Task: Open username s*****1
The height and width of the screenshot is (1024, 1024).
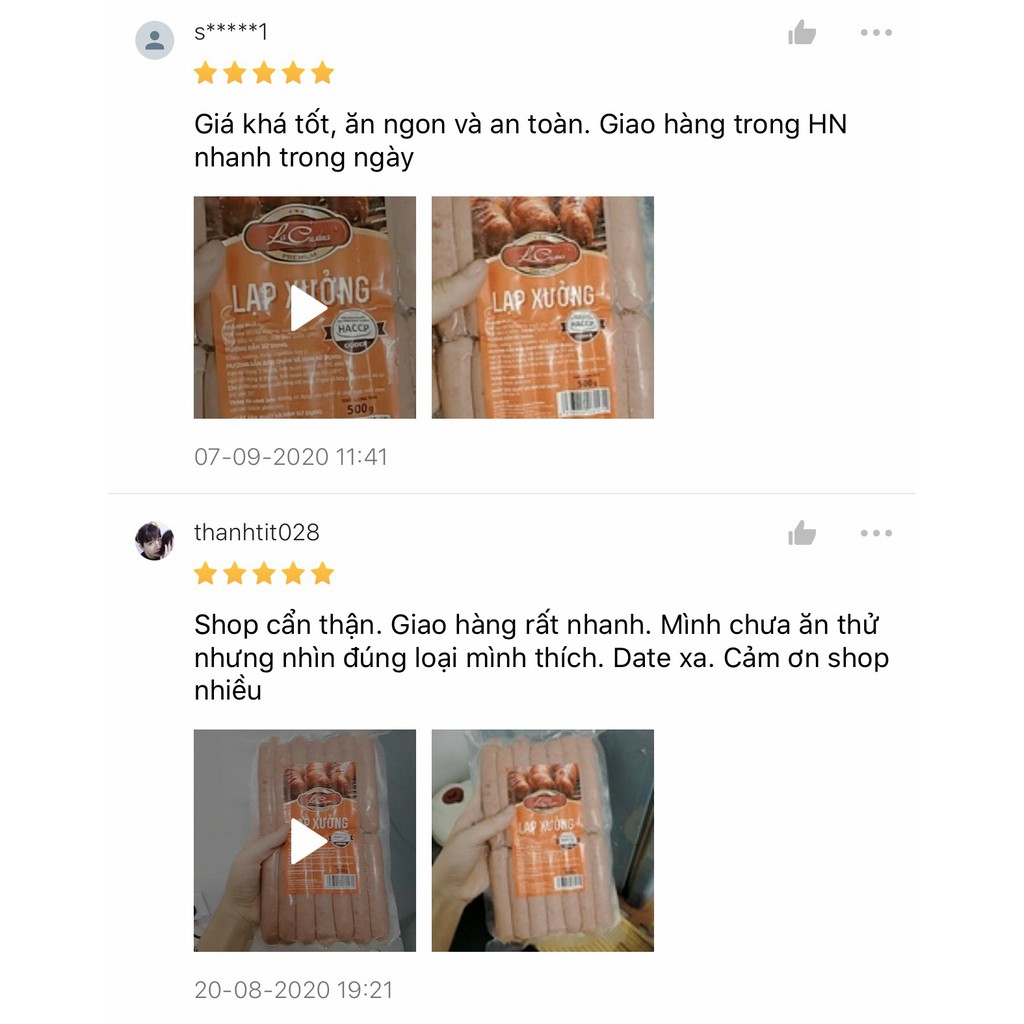Action: (231, 31)
